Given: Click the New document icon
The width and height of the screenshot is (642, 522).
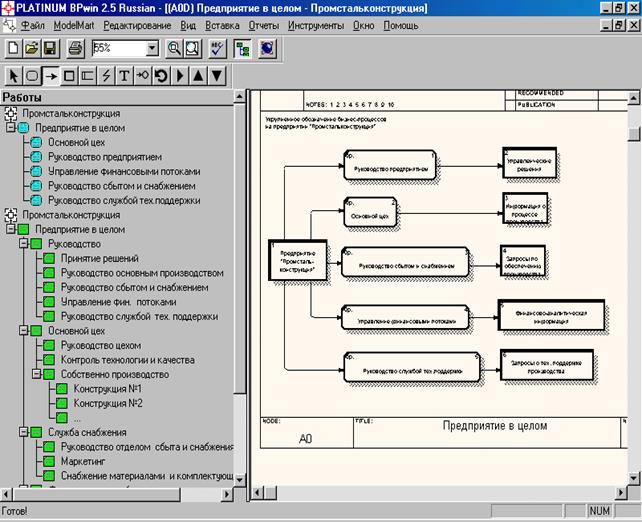Looking at the screenshot, I should point(13,48).
